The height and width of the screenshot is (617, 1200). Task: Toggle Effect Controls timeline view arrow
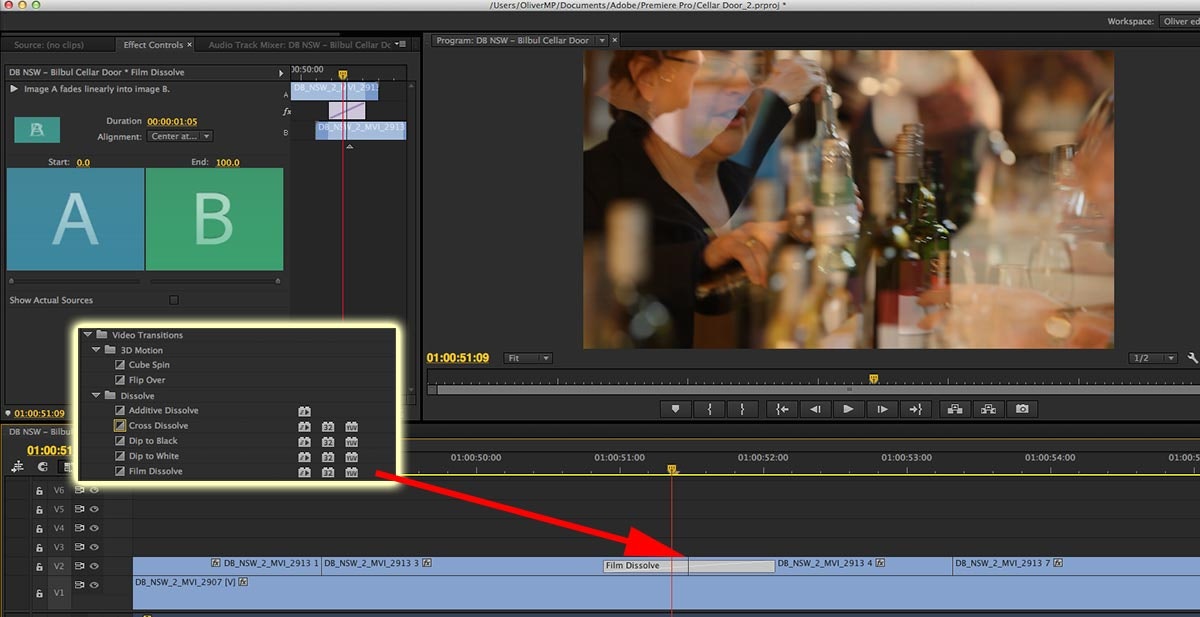(281, 73)
